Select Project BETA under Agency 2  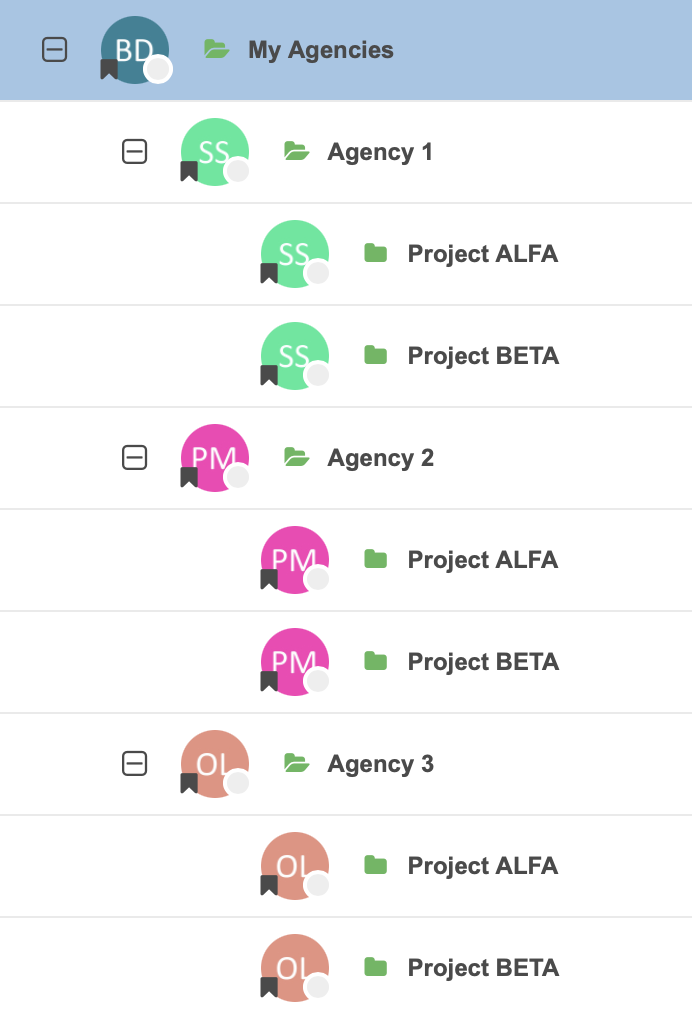pos(483,662)
